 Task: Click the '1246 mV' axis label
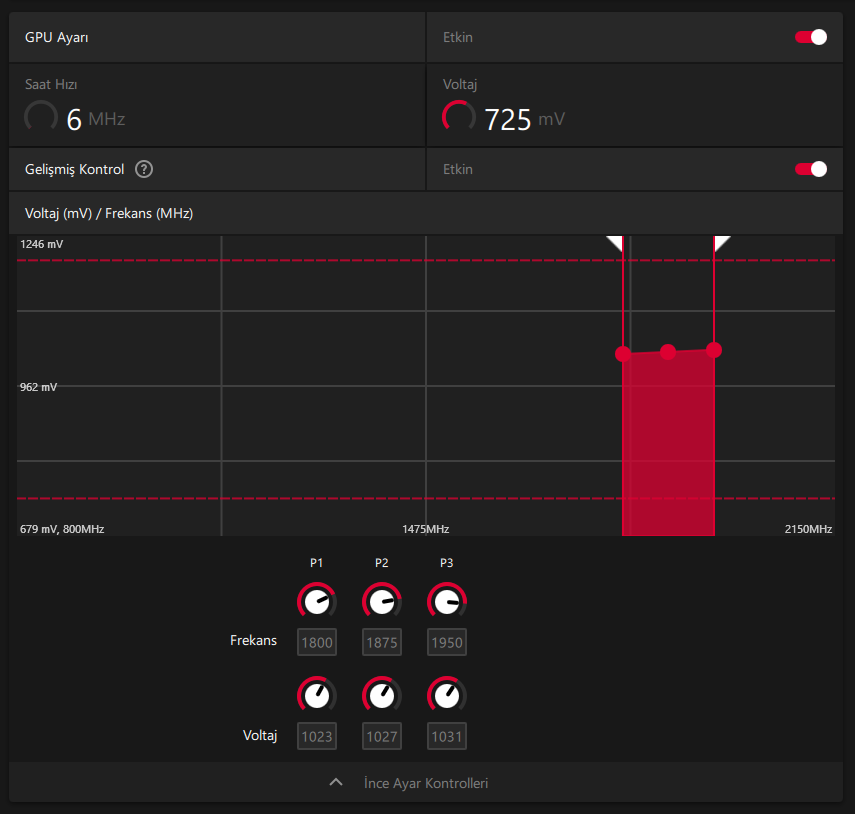pos(41,244)
